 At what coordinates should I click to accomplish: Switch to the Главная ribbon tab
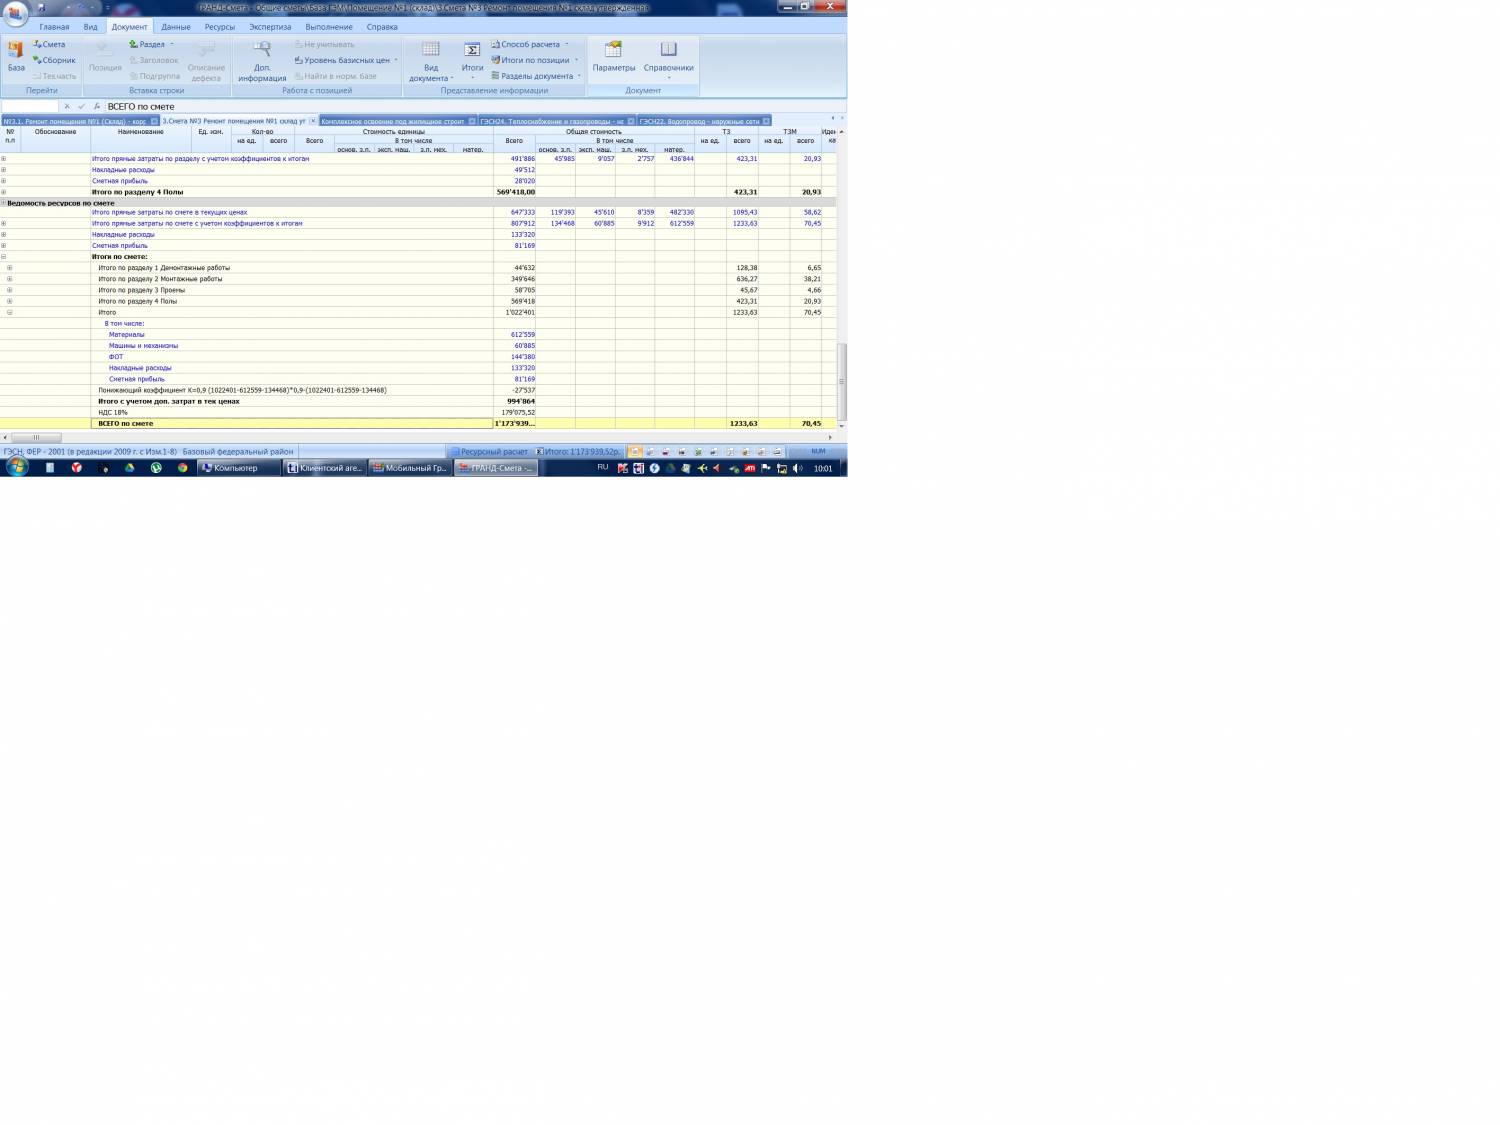[54, 27]
